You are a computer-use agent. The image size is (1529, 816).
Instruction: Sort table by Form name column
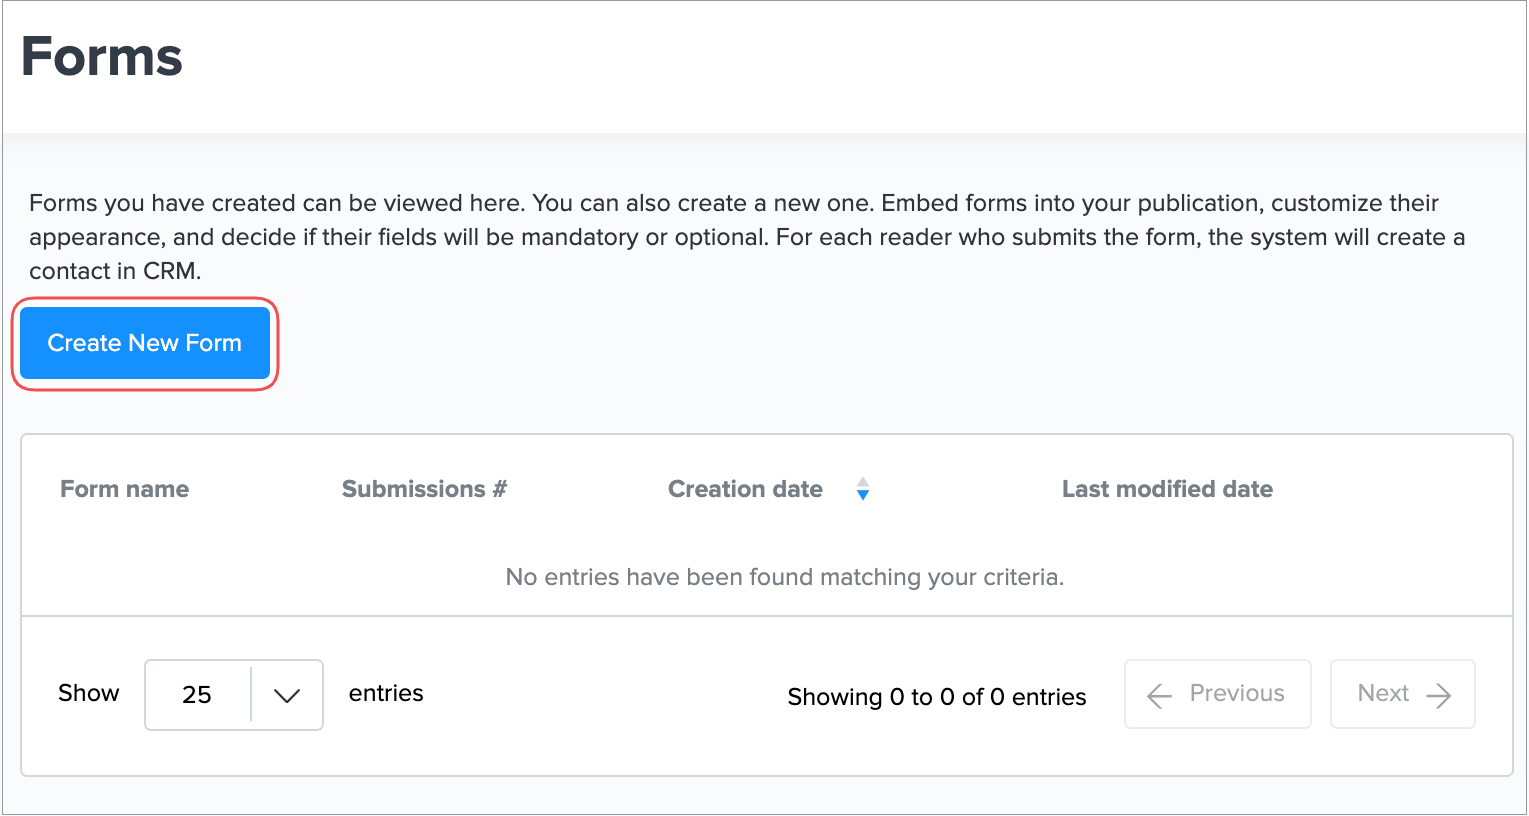[124, 489]
